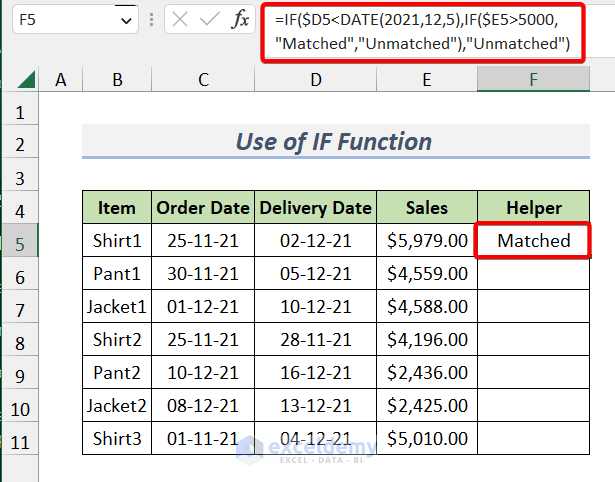Open the Name Box dropdown arrow
615x482 pixels.
(125, 19)
